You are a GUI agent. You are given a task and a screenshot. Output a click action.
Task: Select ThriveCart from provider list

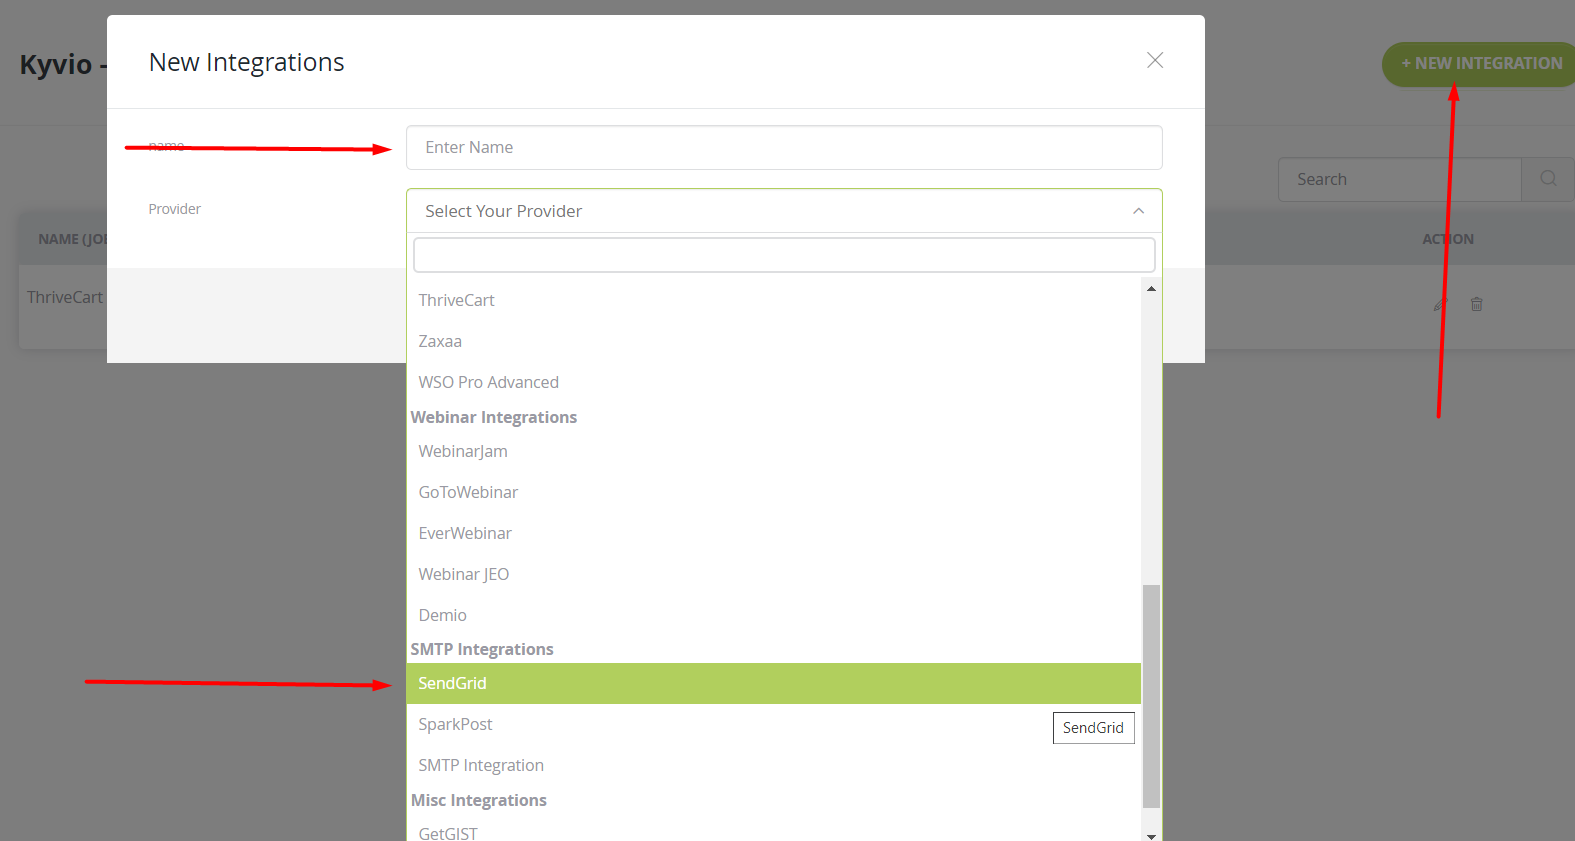(774, 300)
